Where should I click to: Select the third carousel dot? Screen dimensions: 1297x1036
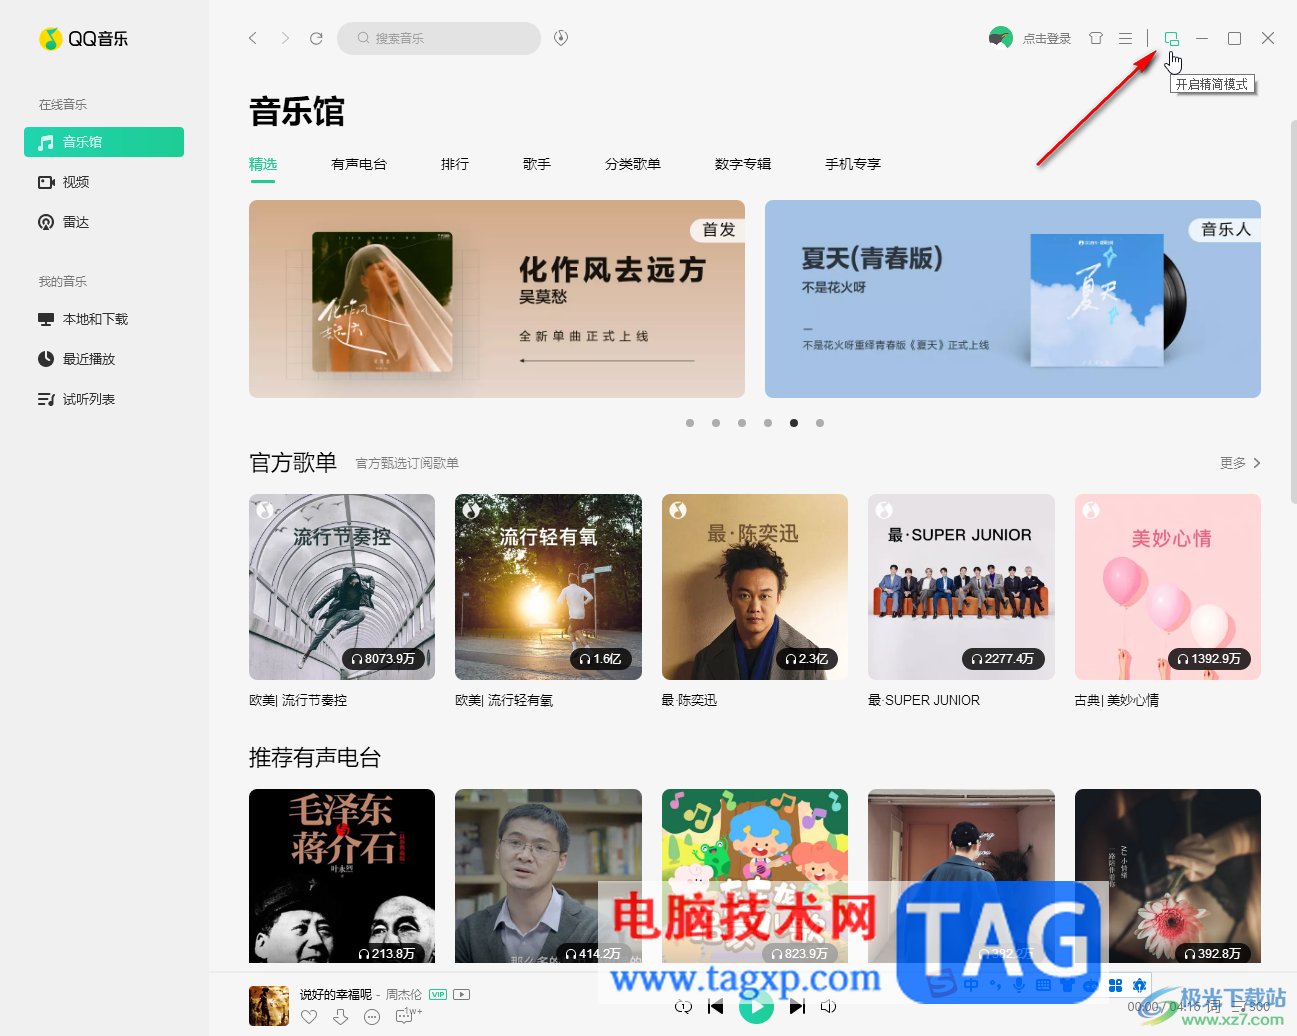click(x=742, y=423)
